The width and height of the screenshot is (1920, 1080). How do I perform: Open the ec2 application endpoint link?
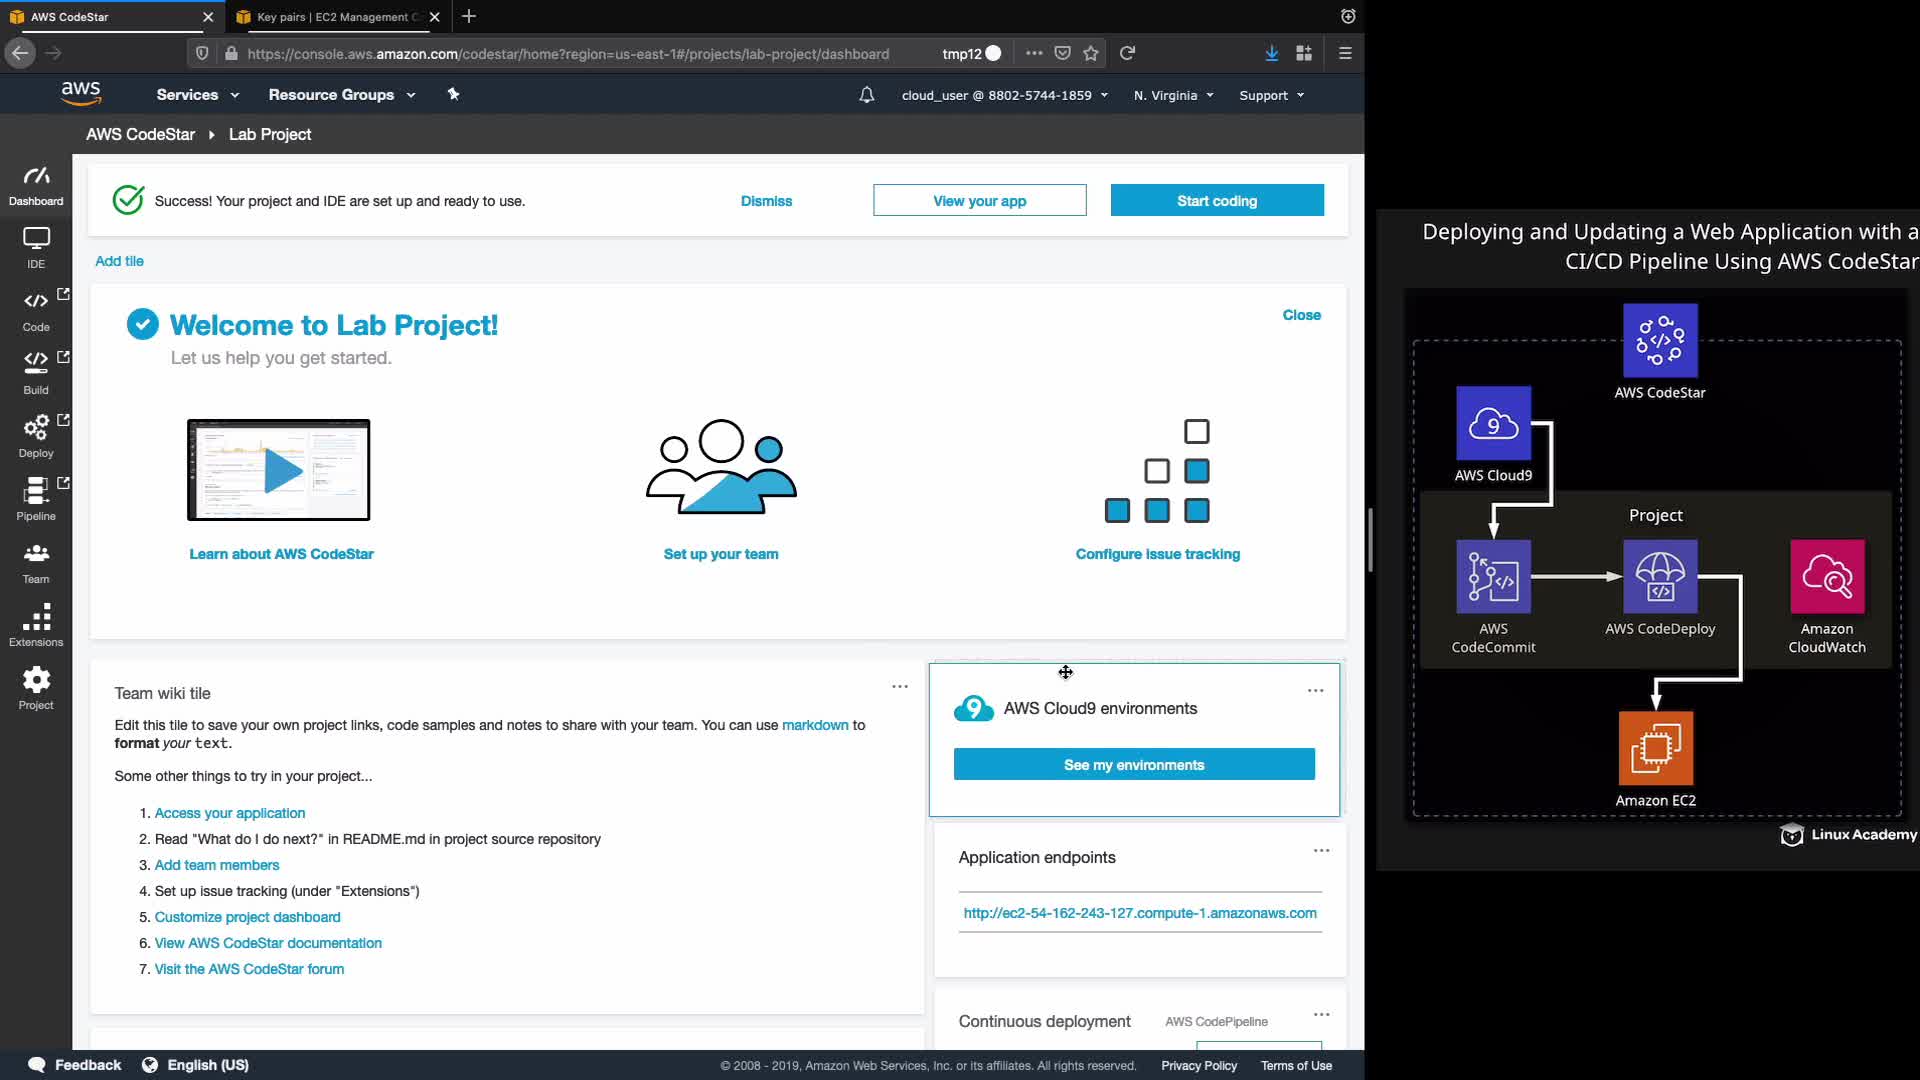click(x=1140, y=913)
